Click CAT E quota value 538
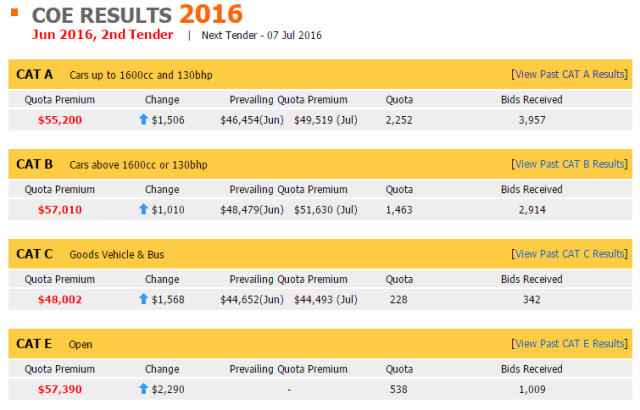The width and height of the screenshot is (640, 410). coord(399,388)
